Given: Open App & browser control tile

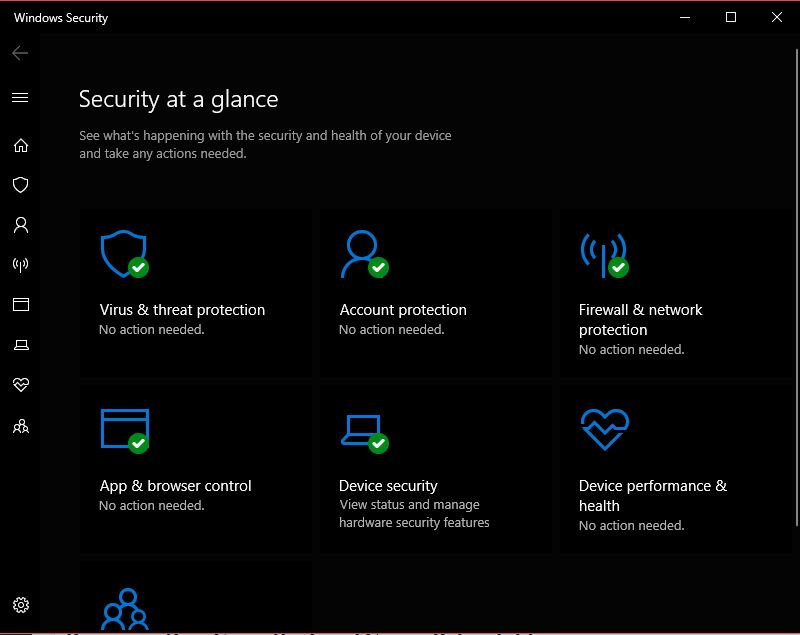Looking at the screenshot, I should [x=196, y=469].
